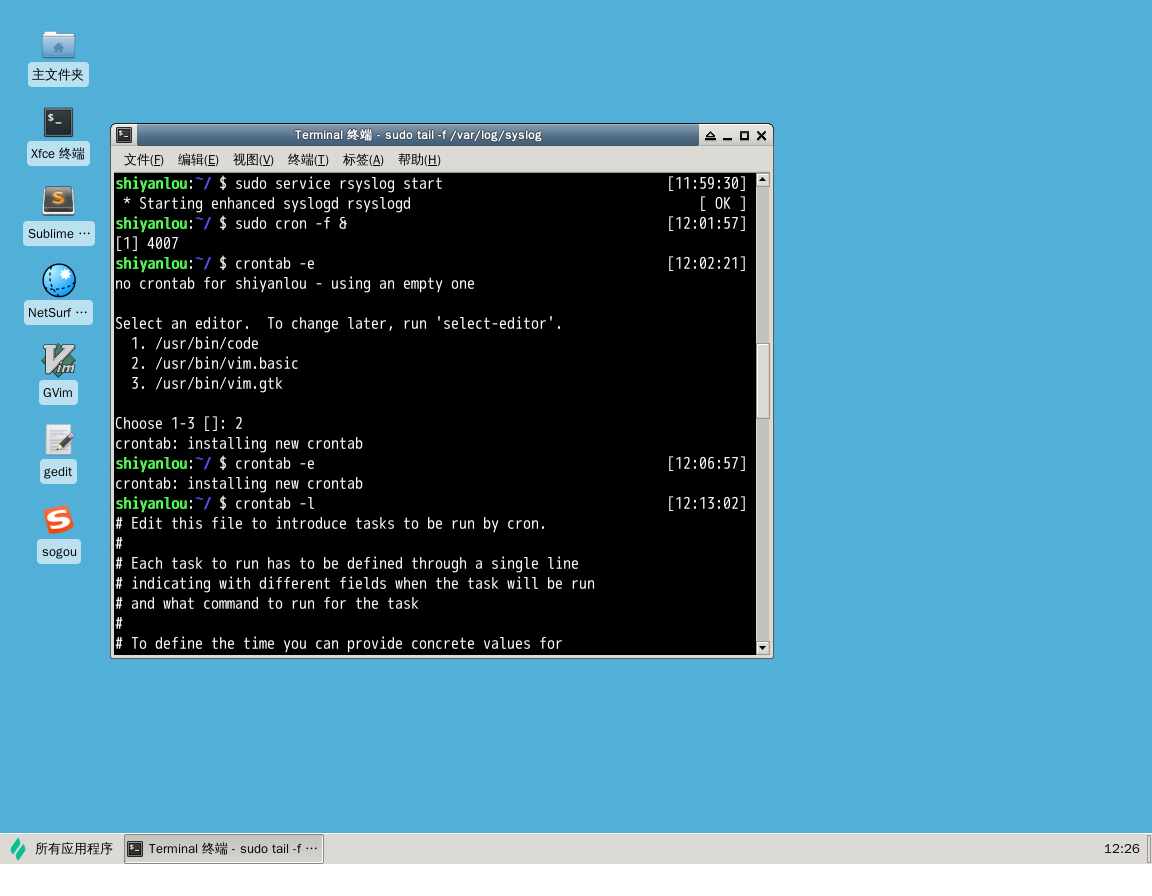Open the 编辑(E) menu
Screen dimensions: 1152x896
coord(197,160)
